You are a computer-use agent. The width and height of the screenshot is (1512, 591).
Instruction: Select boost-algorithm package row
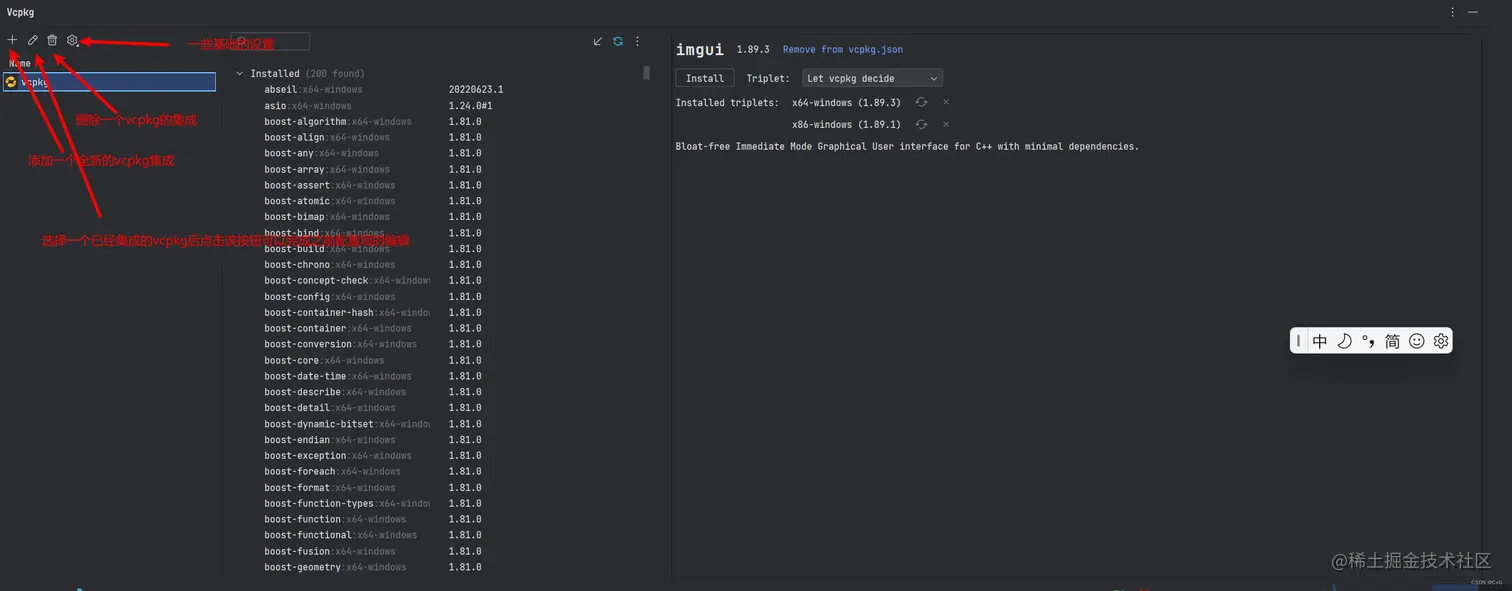tap(338, 121)
